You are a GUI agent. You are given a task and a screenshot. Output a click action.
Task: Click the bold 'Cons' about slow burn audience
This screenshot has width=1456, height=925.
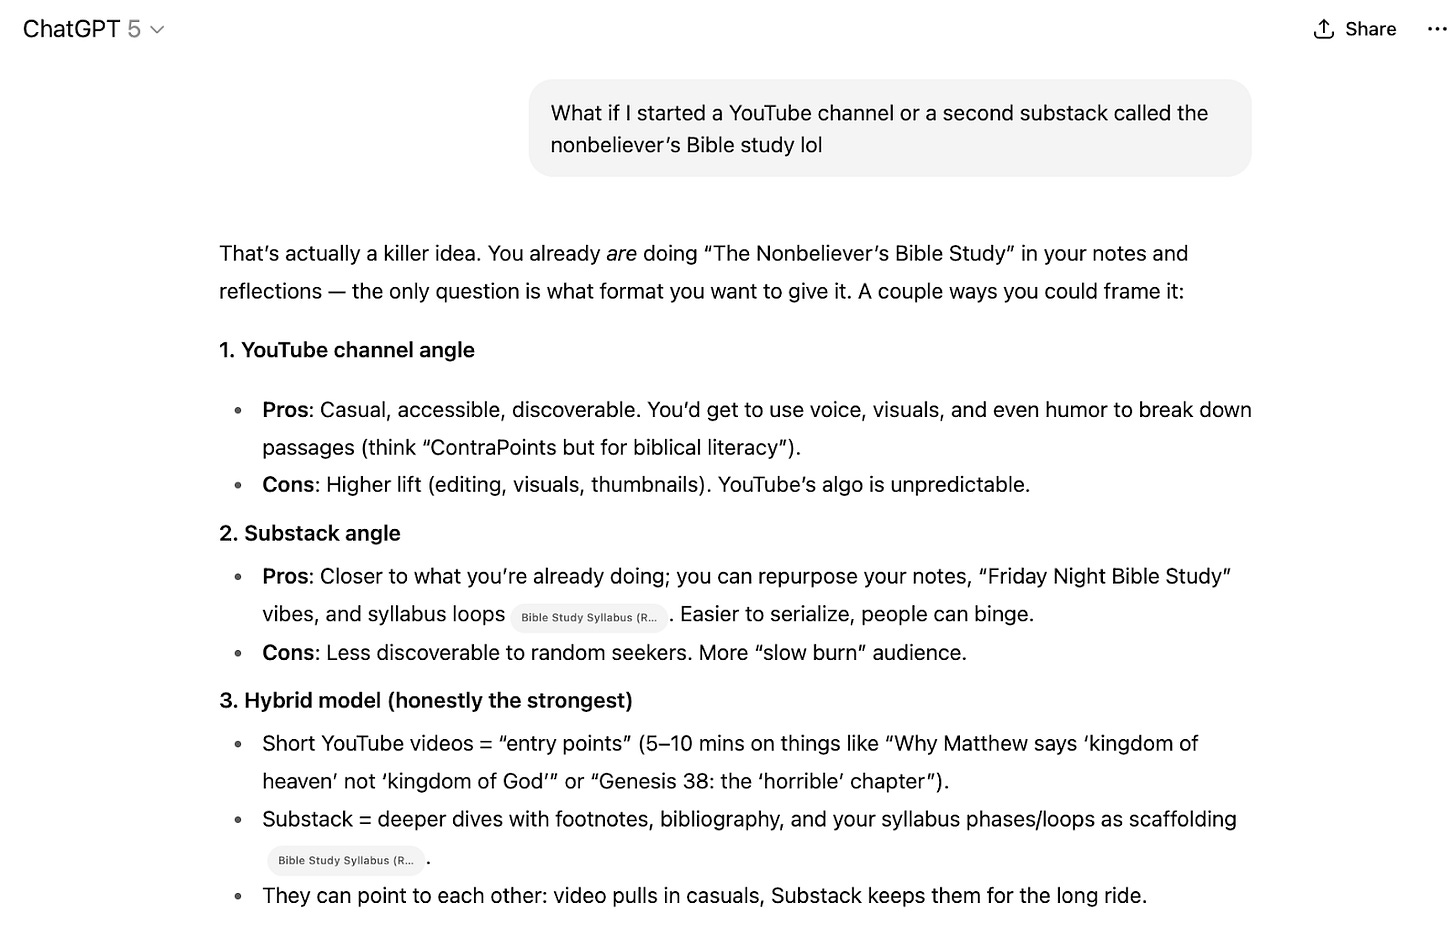[288, 653]
